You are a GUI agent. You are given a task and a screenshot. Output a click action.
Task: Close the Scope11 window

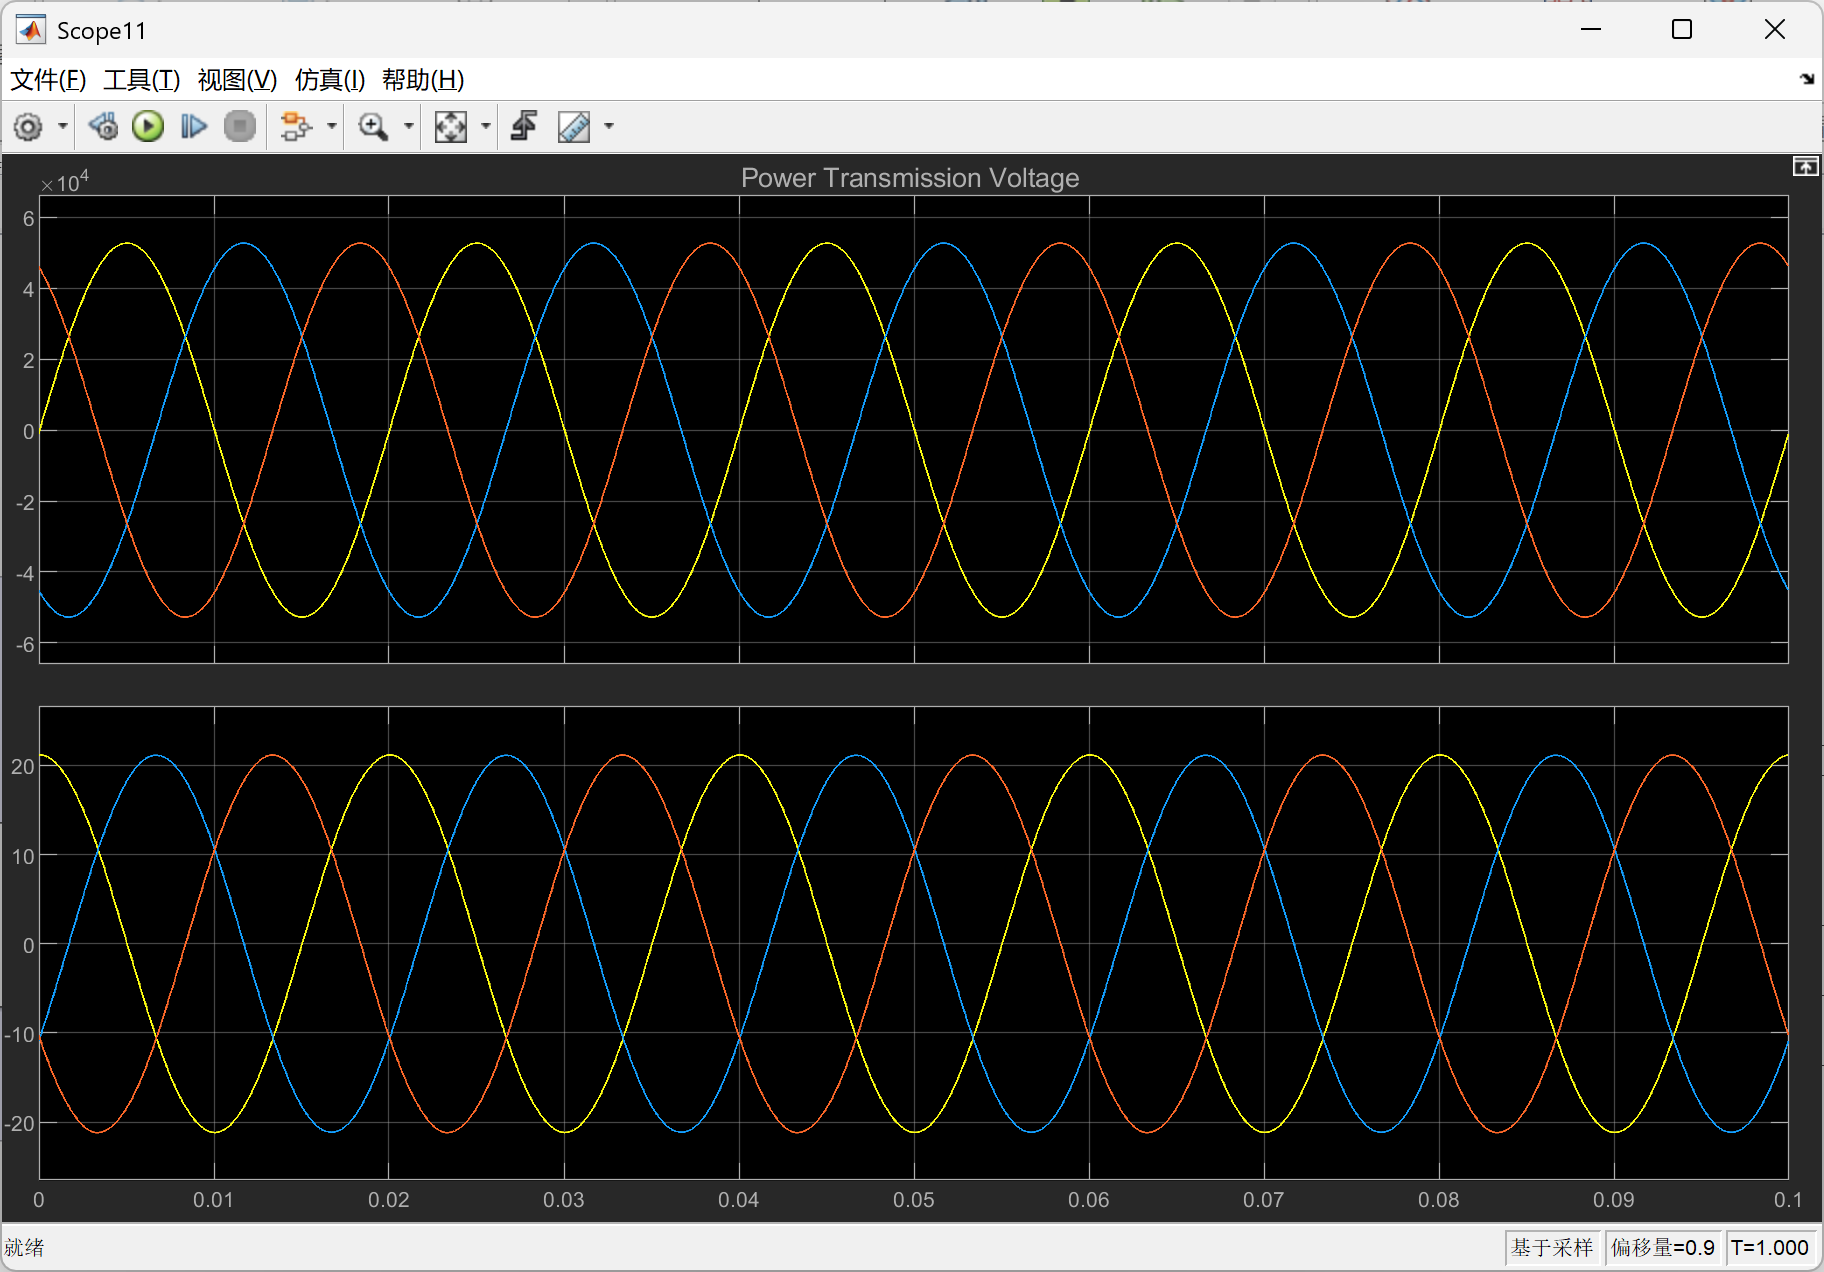(1775, 30)
